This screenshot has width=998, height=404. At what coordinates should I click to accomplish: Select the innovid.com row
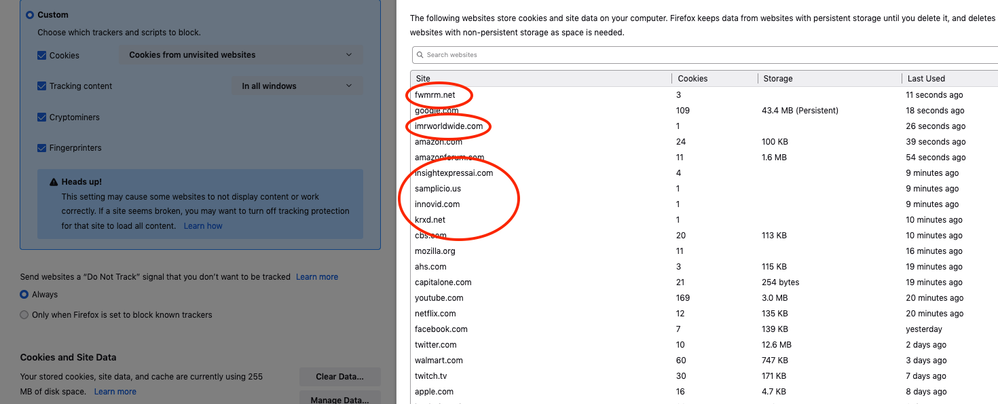click(x=705, y=204)
